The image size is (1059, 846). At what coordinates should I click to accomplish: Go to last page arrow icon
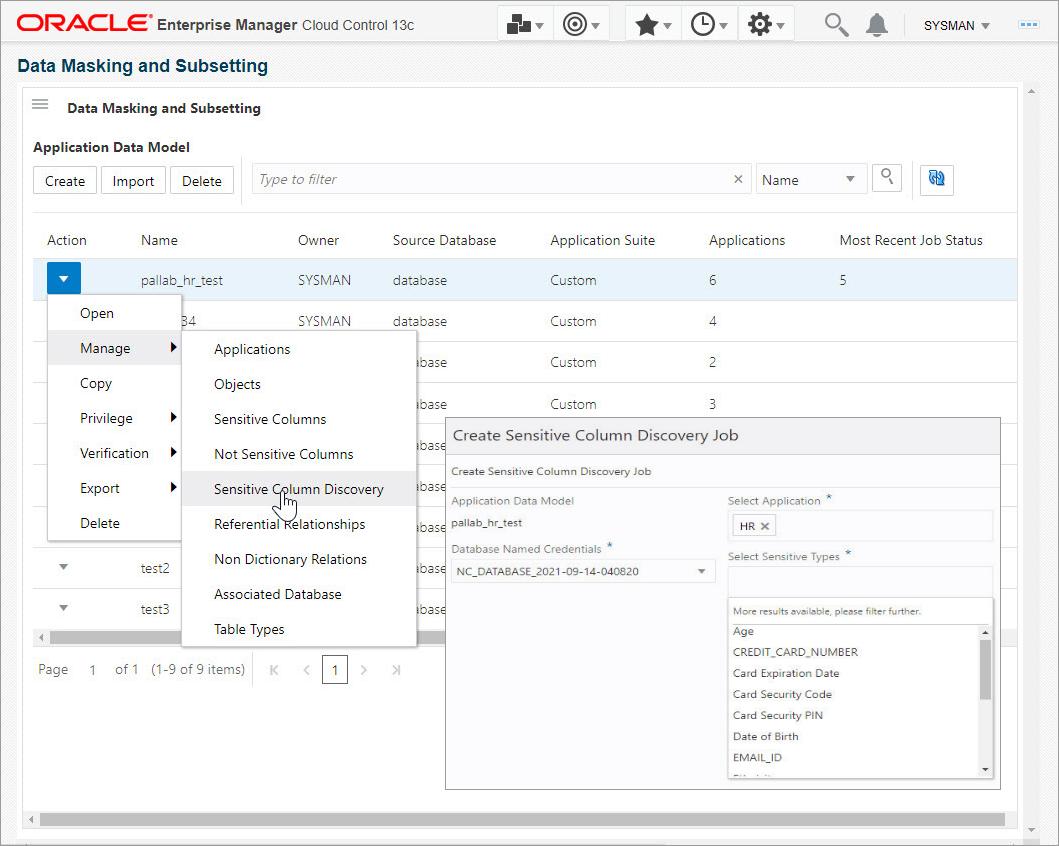point(396,670)
